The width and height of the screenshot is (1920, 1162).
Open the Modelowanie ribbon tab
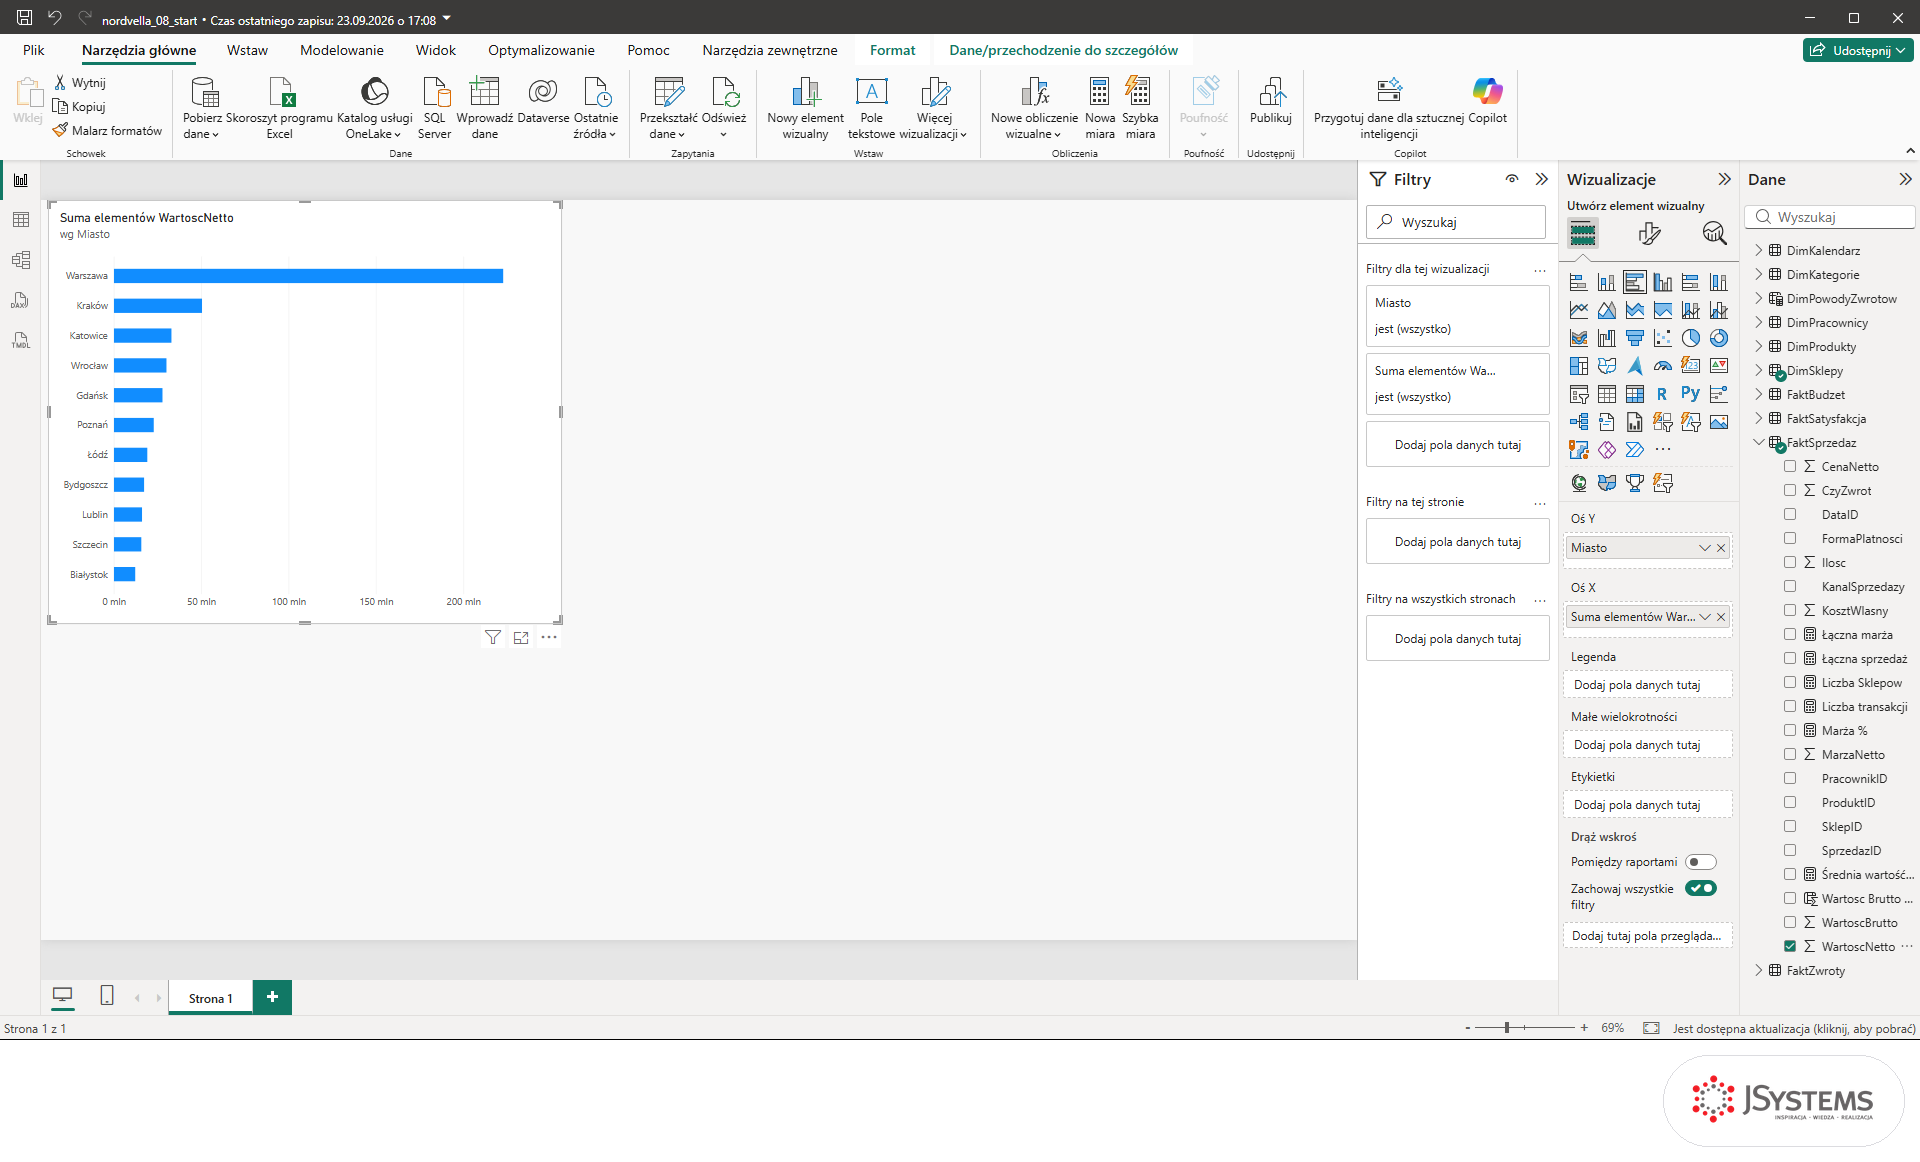point(342,50)
